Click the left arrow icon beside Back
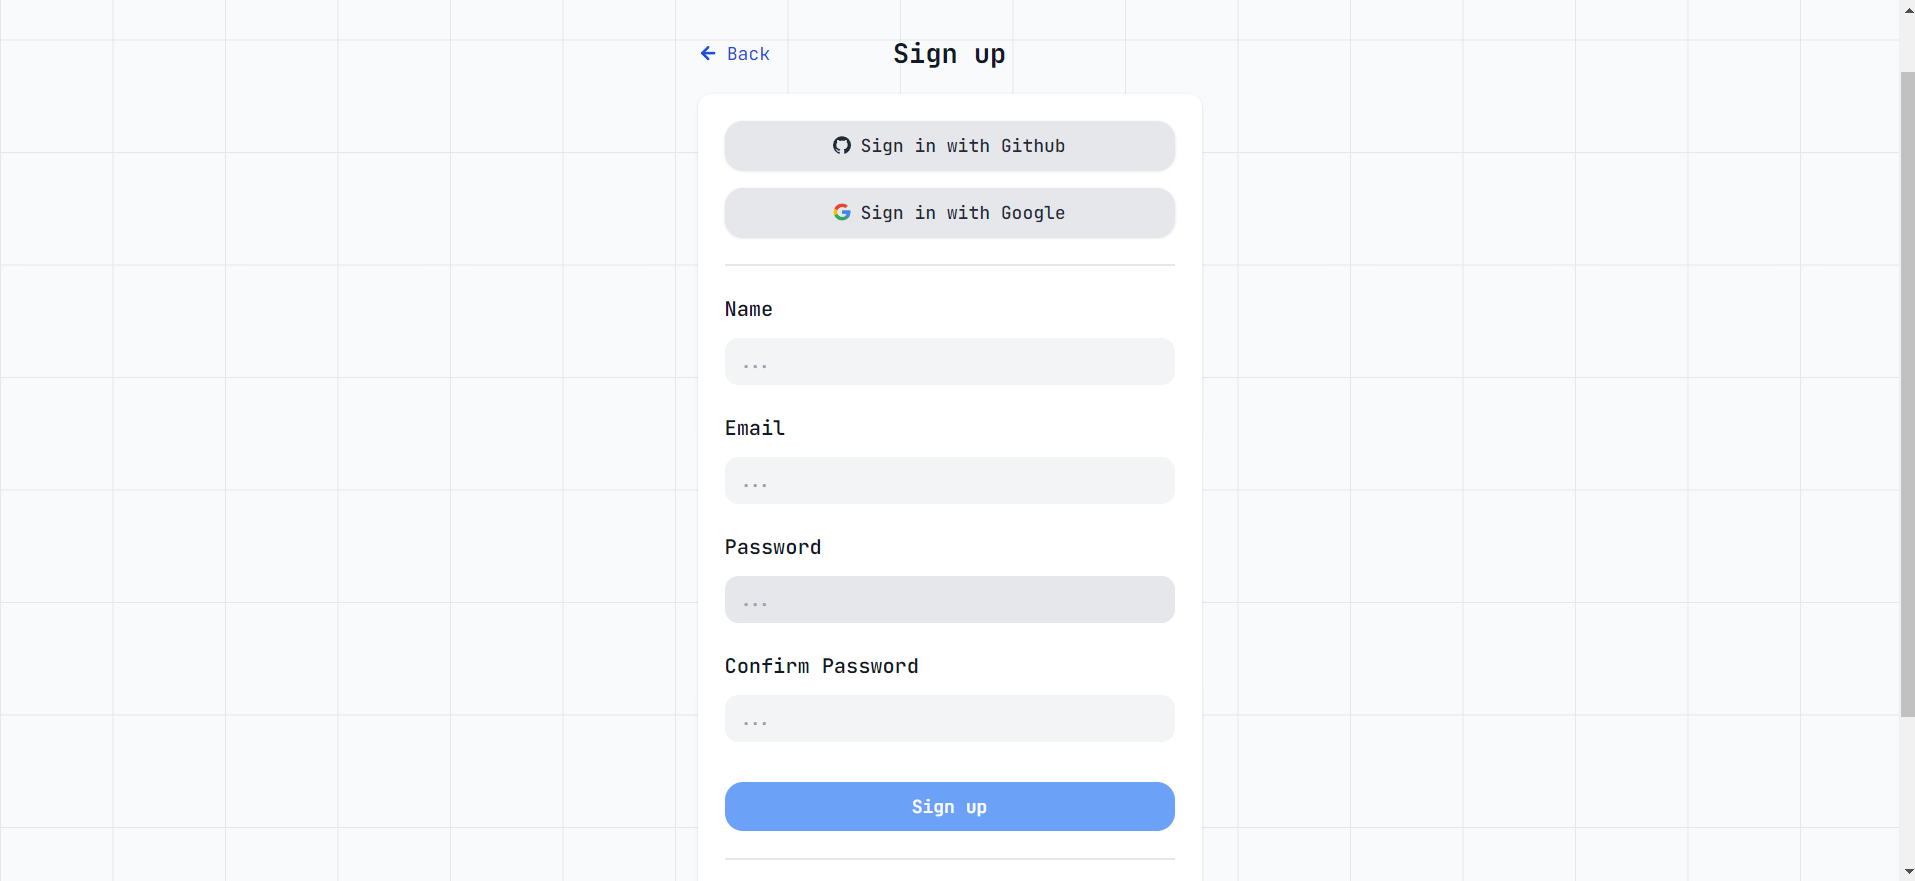The image size is (1915, 881). click(708, 54)
